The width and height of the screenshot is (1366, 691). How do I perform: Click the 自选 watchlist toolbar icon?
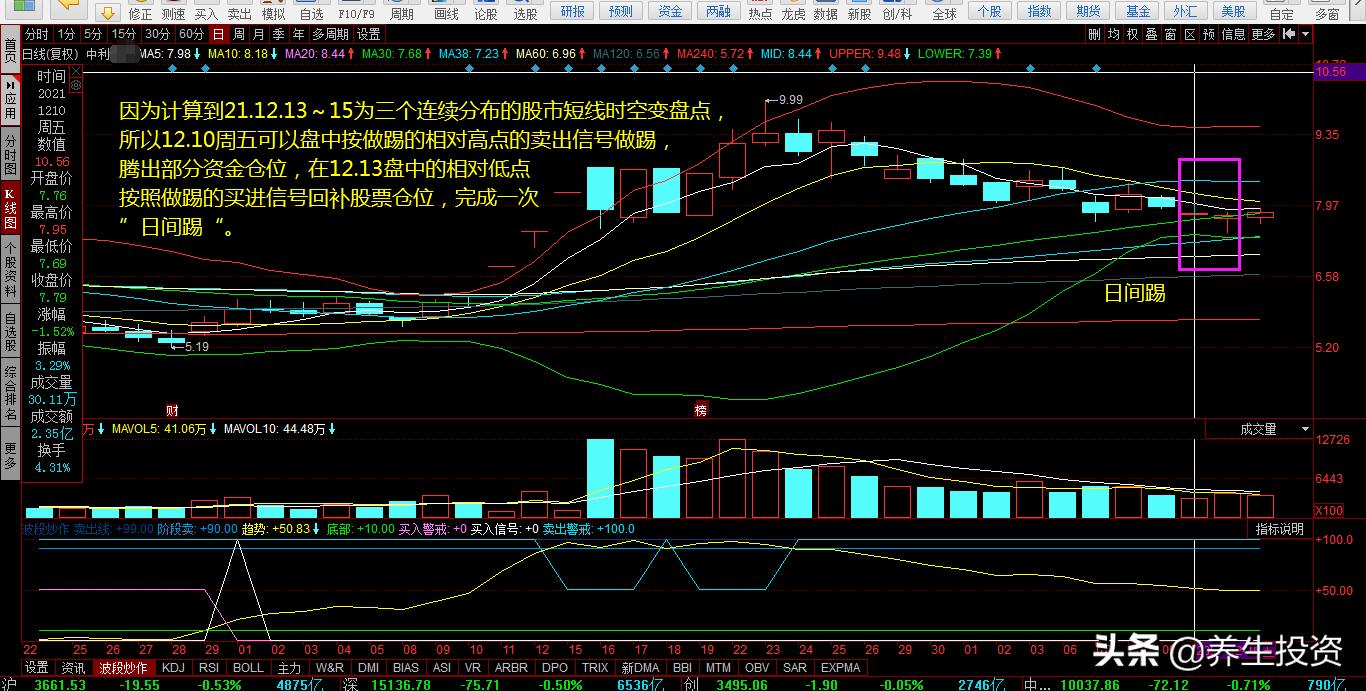click(x=311, y=13)
